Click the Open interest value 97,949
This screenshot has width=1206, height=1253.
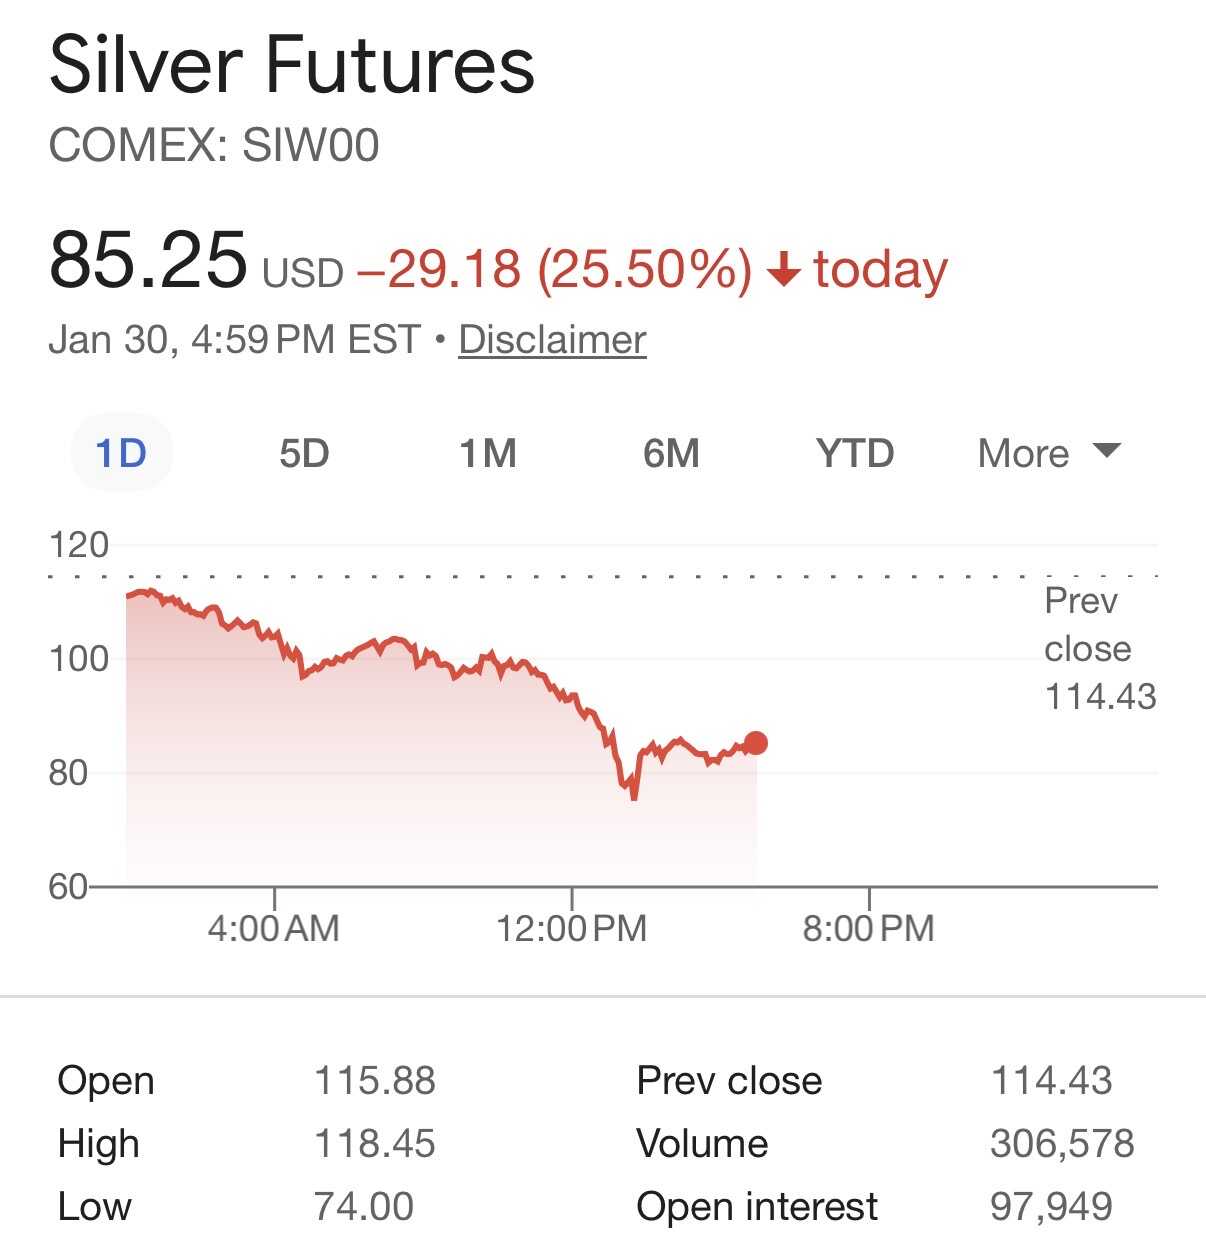pyautogui.click(x=1051, y=1207)
